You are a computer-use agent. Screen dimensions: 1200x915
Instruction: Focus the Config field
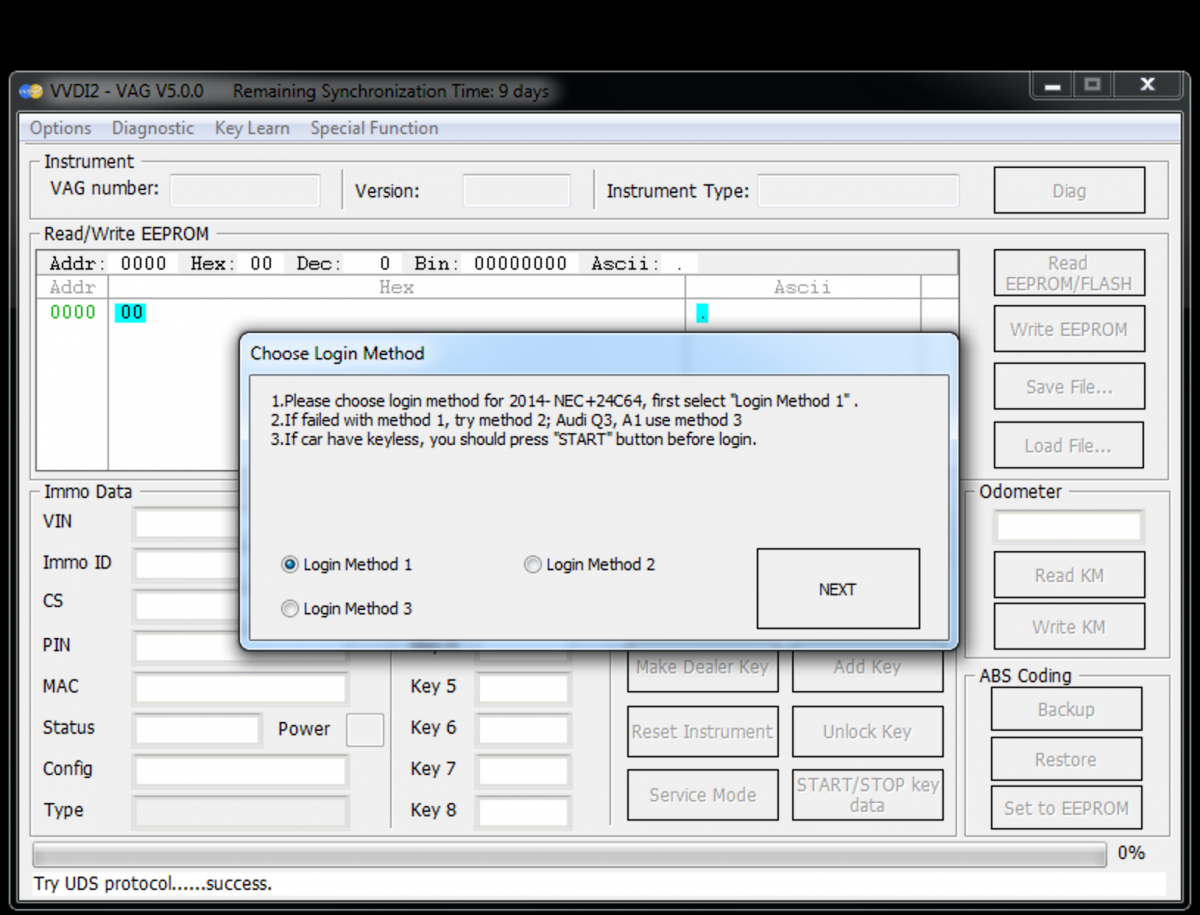[241, 770]
